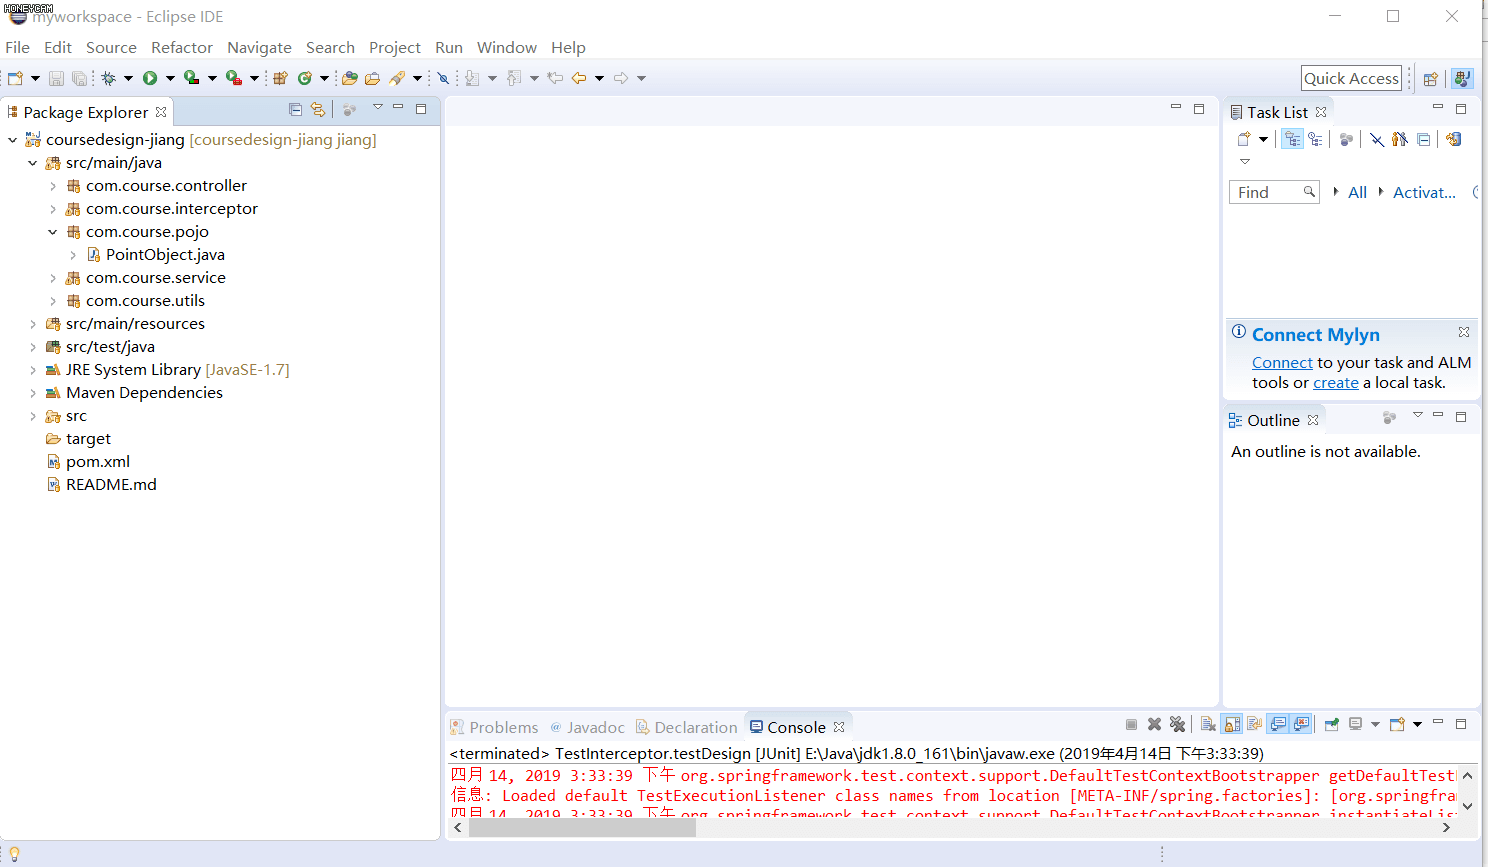Select the target folder in Package Explorer
This screenshot has height=867, width=1488.
click(x=78, y=439)
